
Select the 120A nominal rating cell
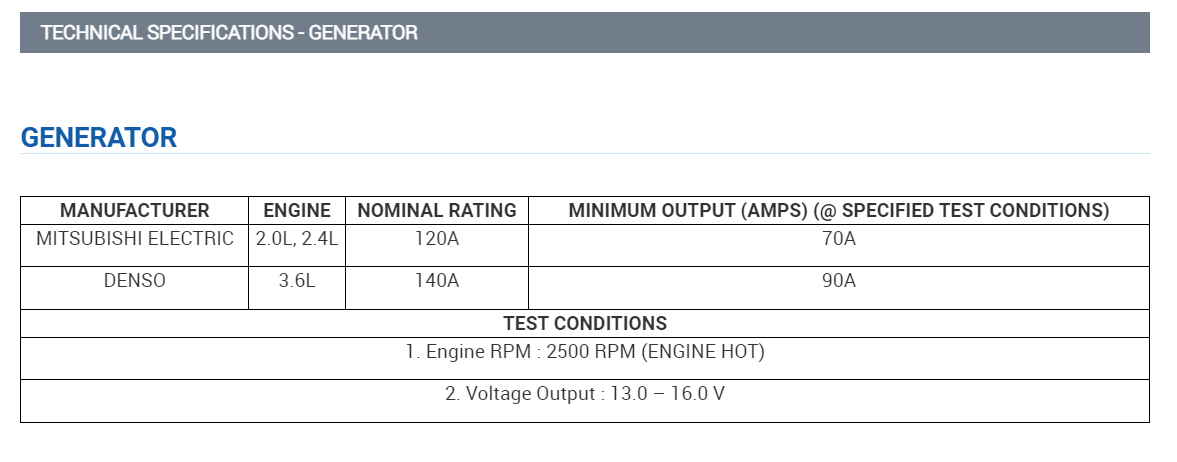tap(437, 239)
